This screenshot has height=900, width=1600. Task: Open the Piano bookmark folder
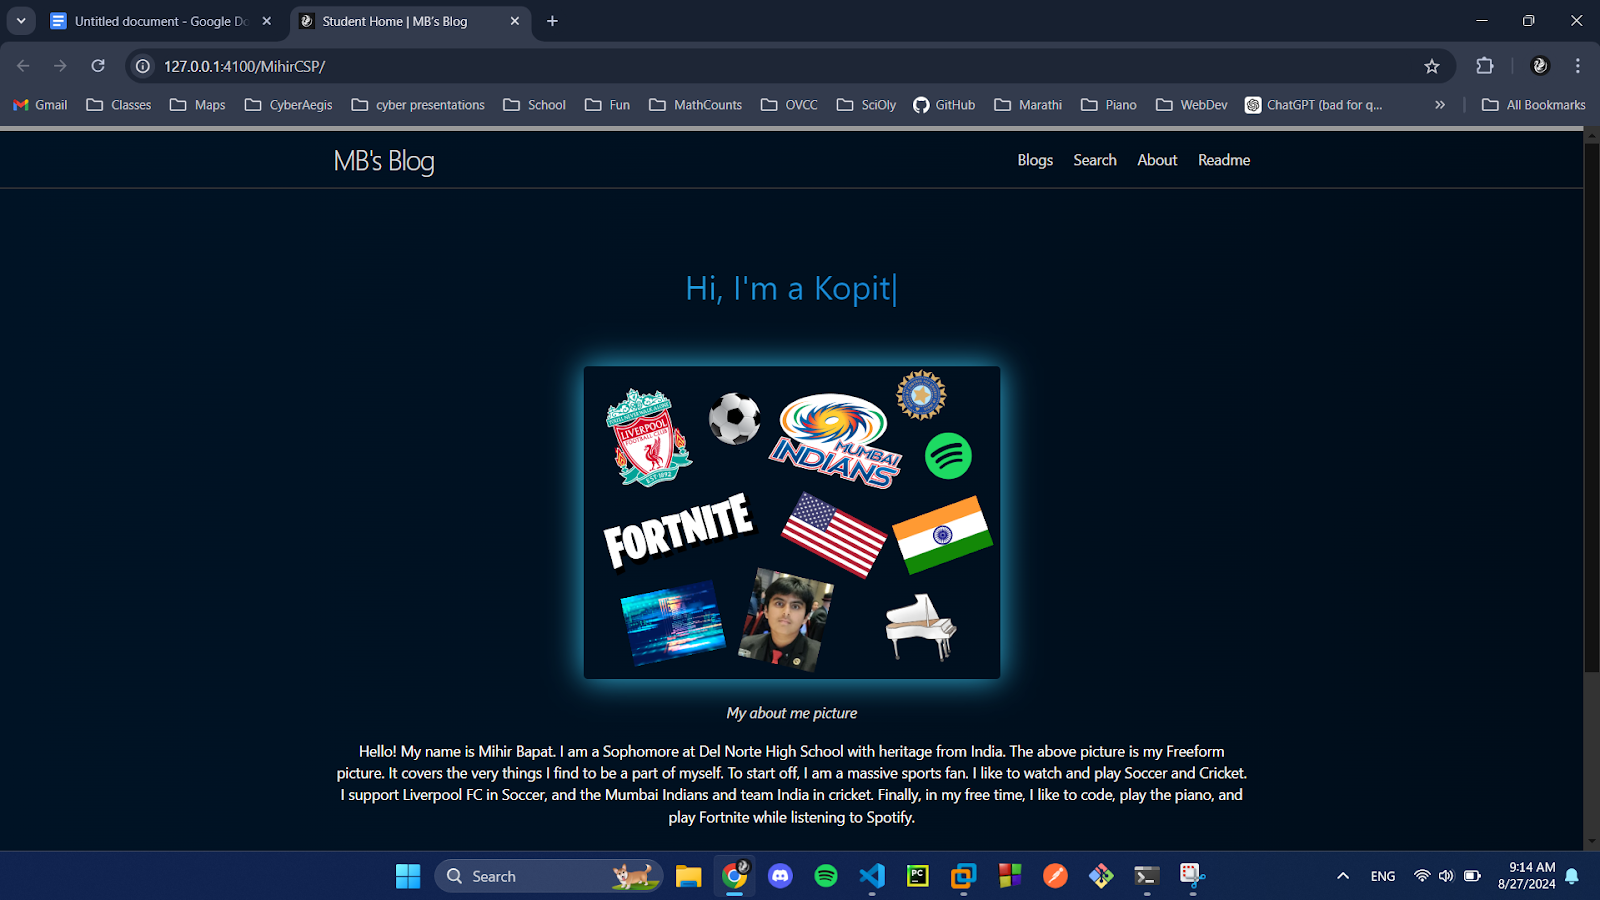1109,105
